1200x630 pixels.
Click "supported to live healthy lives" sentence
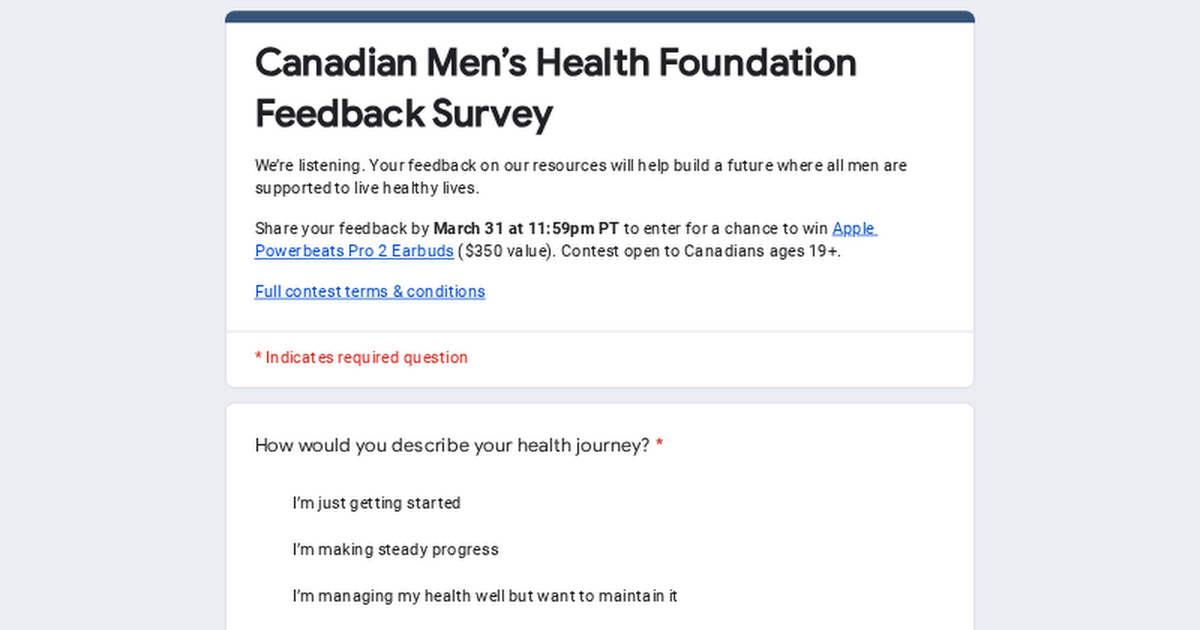coord(367,187)
